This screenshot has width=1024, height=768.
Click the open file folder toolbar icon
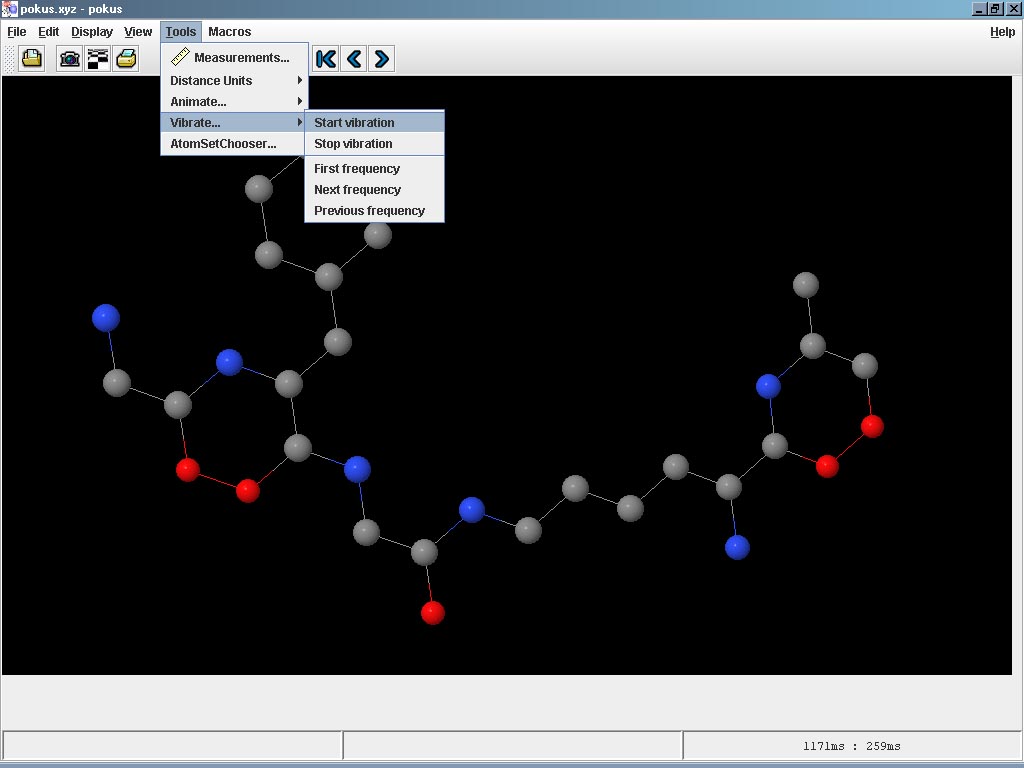tap(31, 59)
